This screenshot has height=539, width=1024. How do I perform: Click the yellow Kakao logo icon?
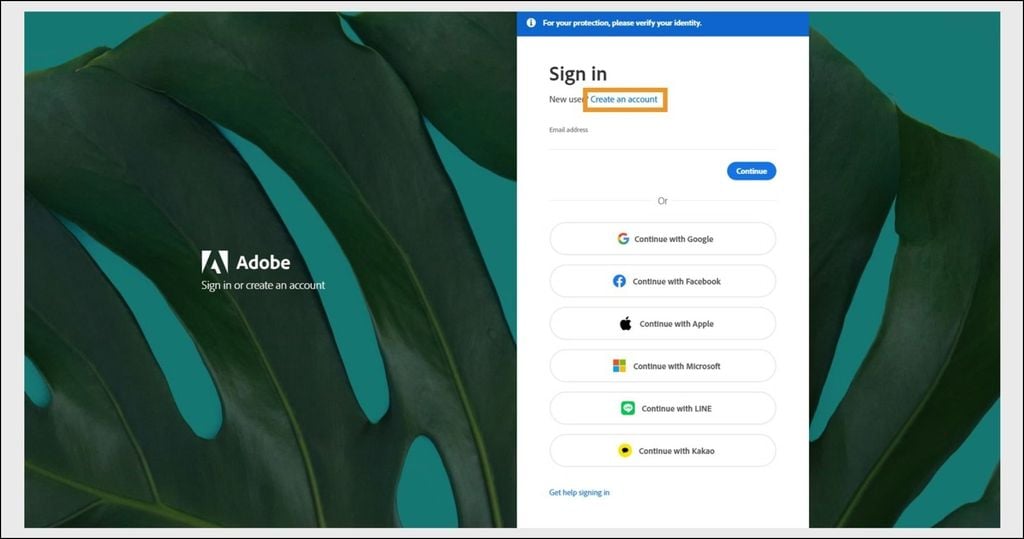pyautogui.click(x=625, y=451)
